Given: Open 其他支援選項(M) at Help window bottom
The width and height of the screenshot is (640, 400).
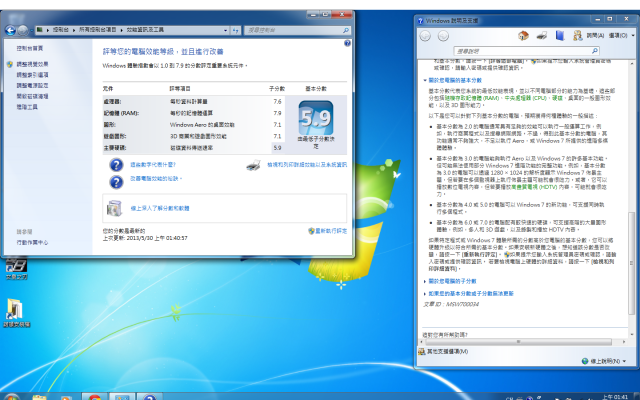Looking at the screenshot, I should pos(443,351).
